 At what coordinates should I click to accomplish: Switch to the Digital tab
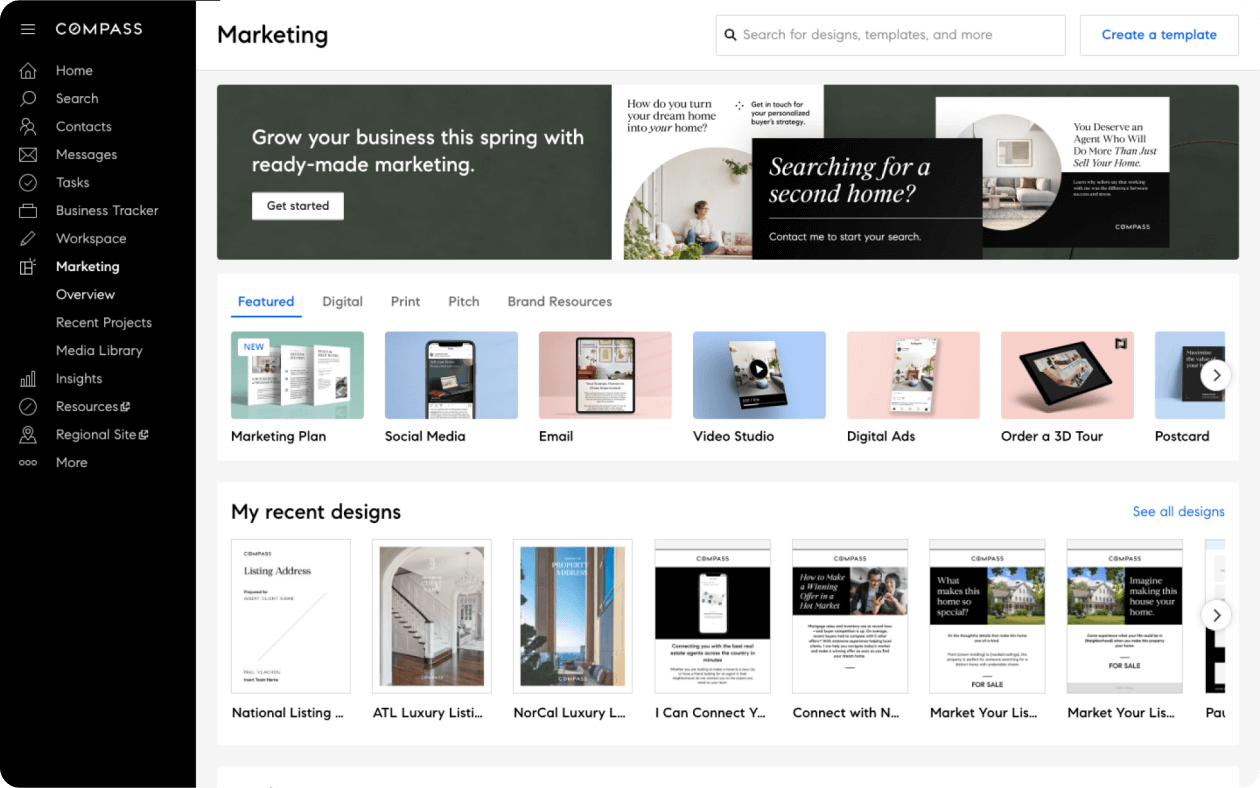pyautogui.click(x=342, y=301)
